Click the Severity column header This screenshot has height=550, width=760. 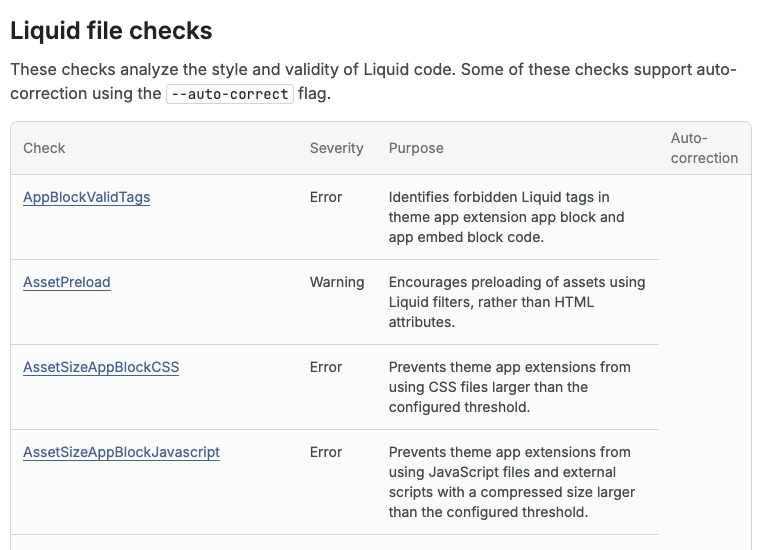[x=337, y=148]
